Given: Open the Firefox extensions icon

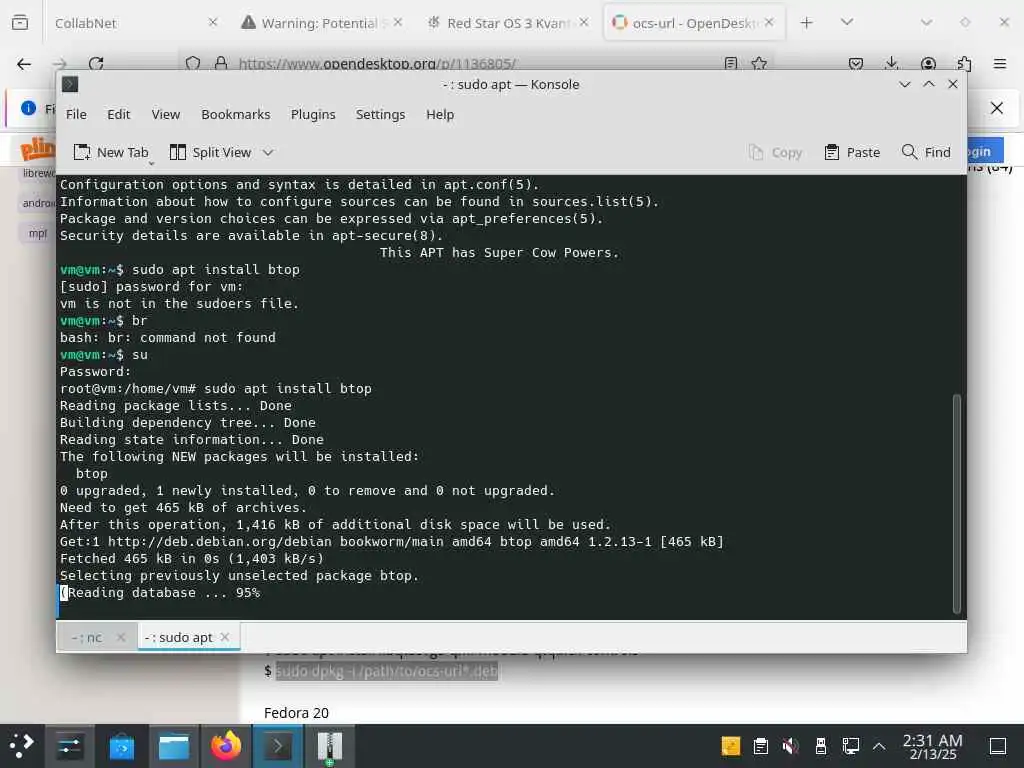Looking at the screenshot, I should [x=964, y=64].
